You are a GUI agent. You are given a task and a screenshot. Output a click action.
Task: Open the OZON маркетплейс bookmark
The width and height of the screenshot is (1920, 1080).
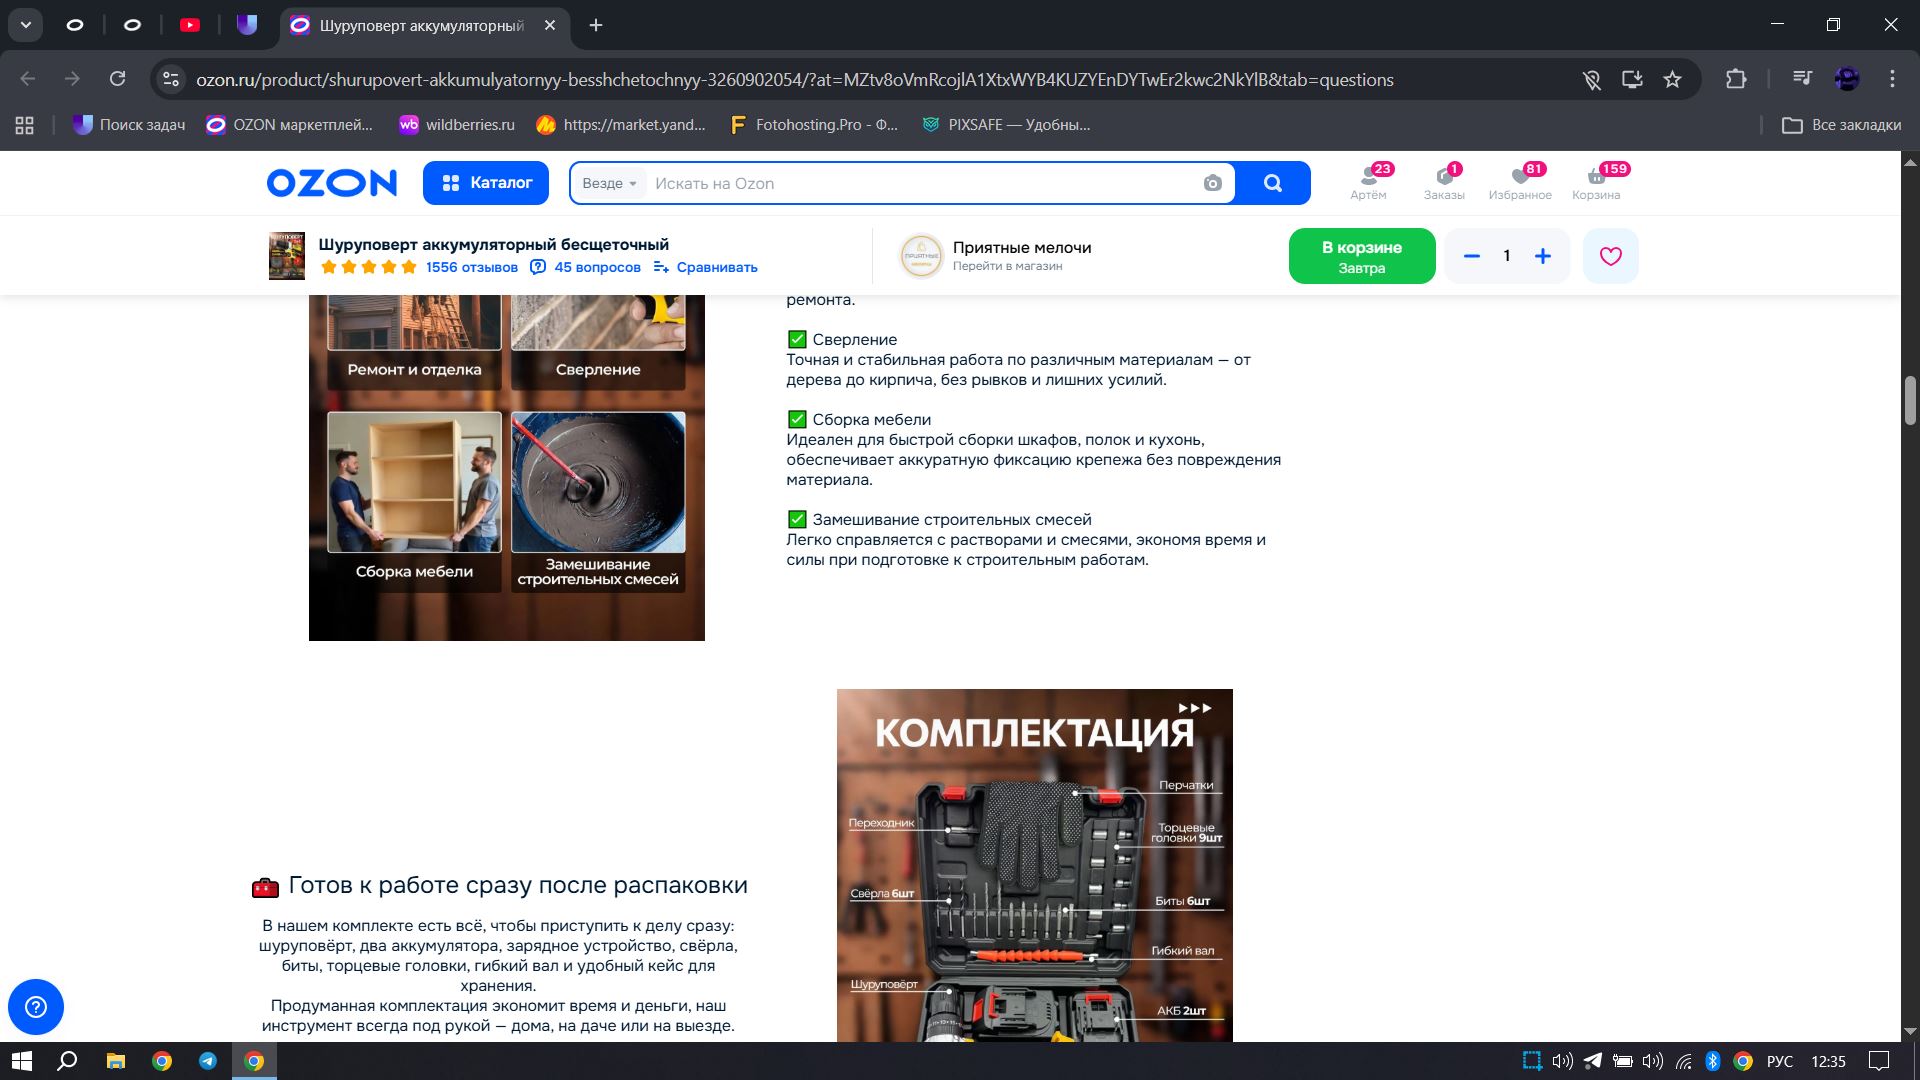[290, 125]
